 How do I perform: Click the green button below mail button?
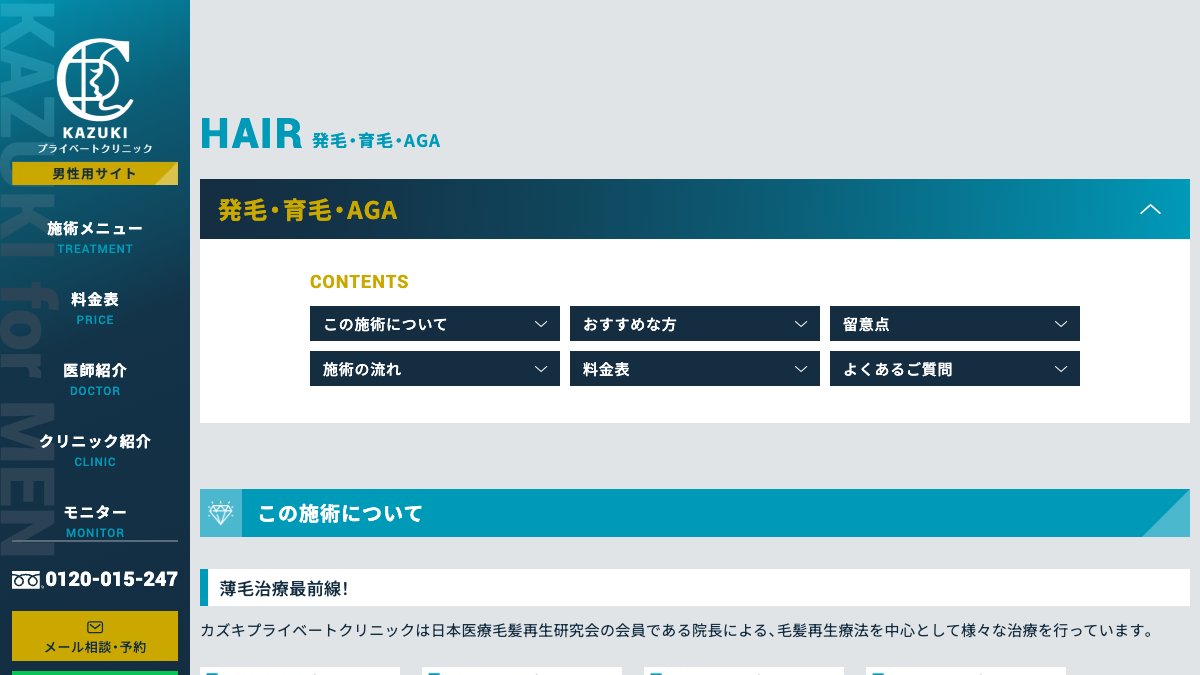[95, 673]
